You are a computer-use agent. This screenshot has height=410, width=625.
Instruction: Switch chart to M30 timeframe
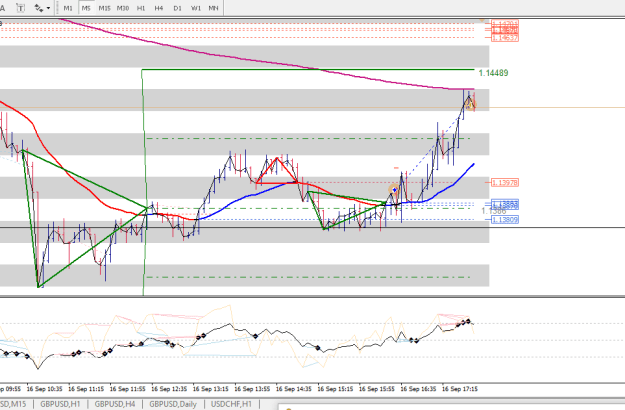[123, 8]
